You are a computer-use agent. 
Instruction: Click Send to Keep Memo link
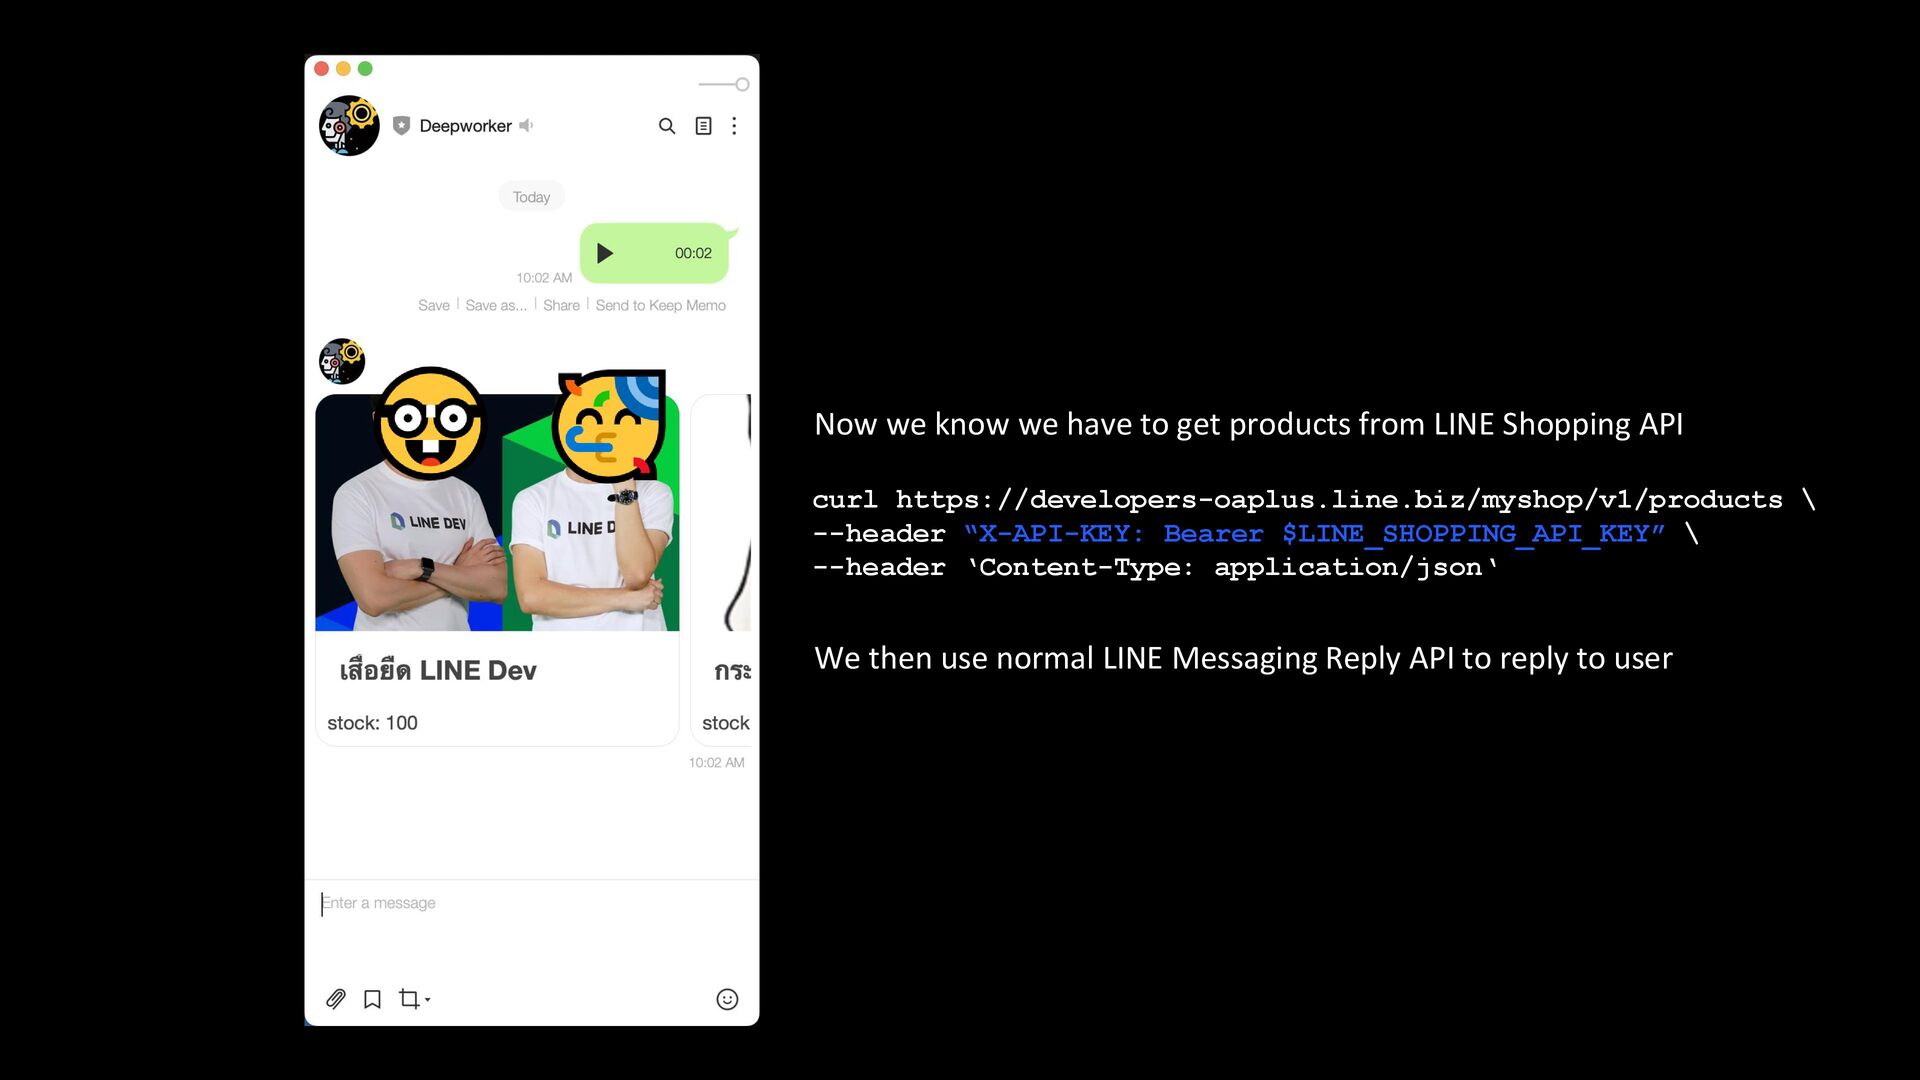point(661,305)
